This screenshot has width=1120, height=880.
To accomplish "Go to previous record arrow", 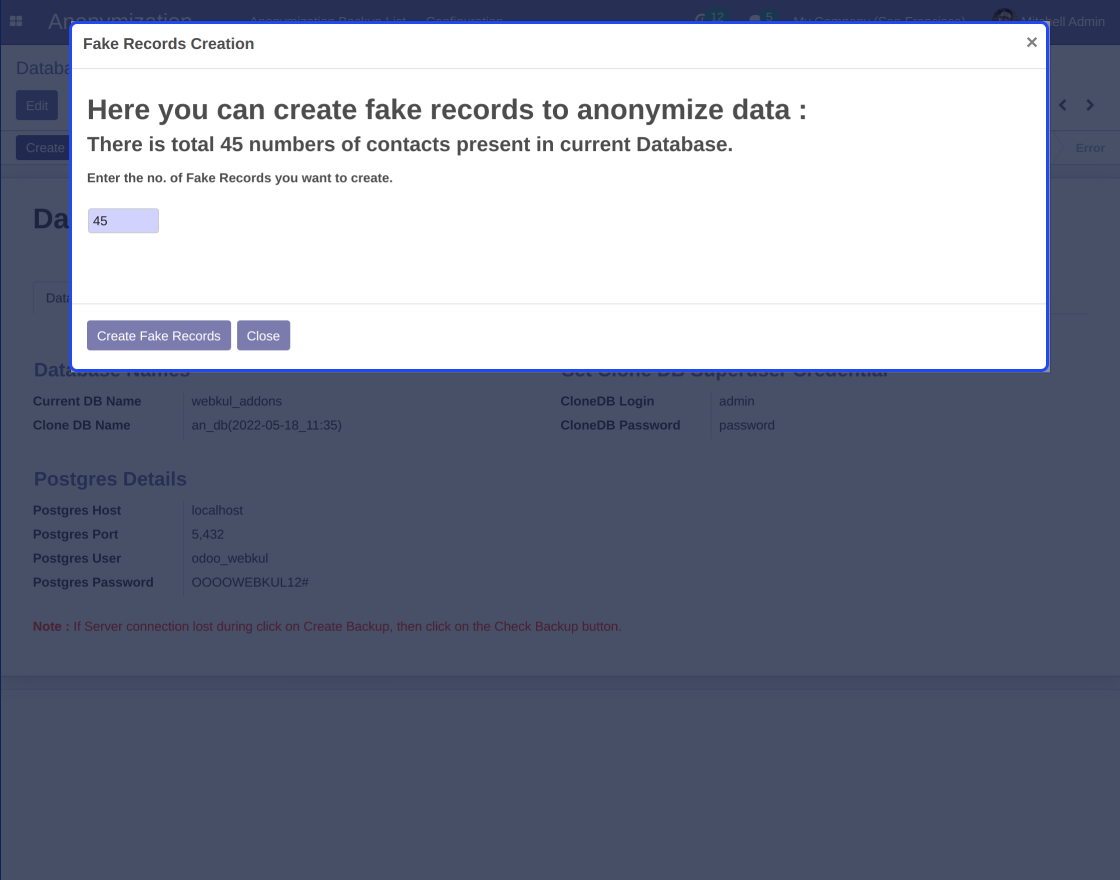I will pos(1063,105).
